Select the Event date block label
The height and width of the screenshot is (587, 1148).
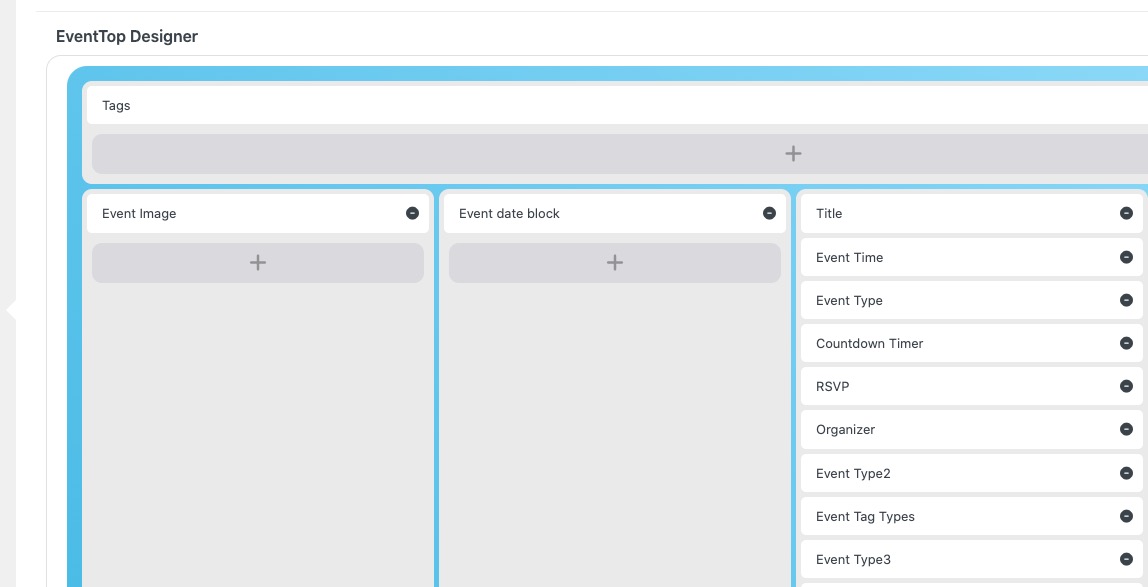(509, 214)
